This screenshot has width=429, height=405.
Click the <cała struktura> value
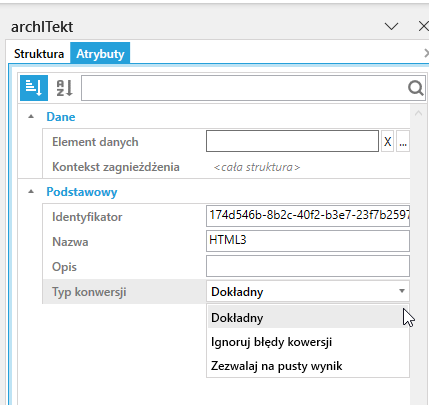pyautogui.click(x=257, y=167)
